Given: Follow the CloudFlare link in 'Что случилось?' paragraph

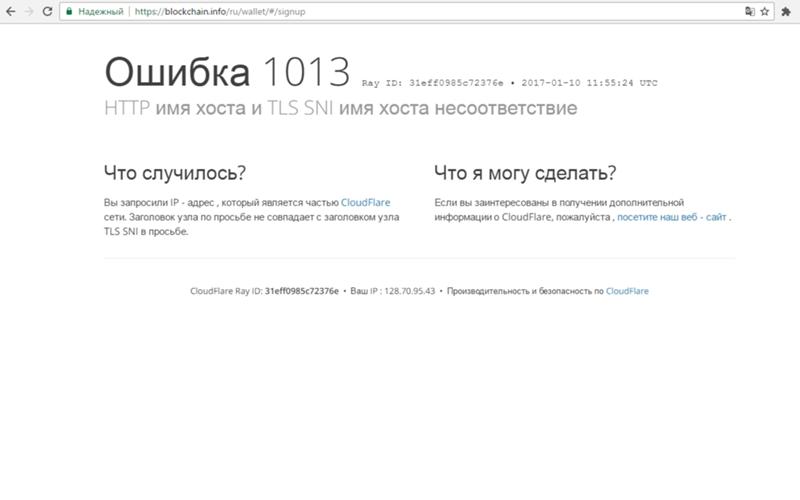Looking at the screenshot, I should (365, 203).
